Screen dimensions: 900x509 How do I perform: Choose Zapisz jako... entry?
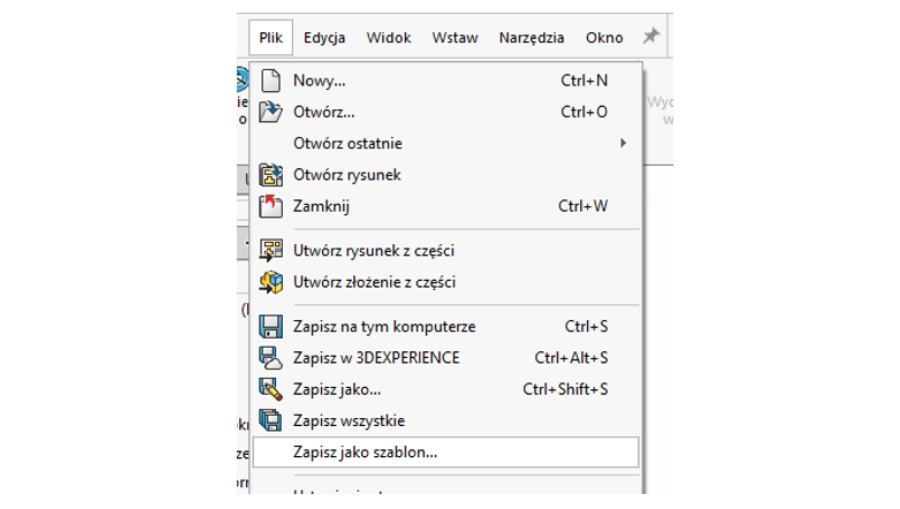click(x=446, y=389)
